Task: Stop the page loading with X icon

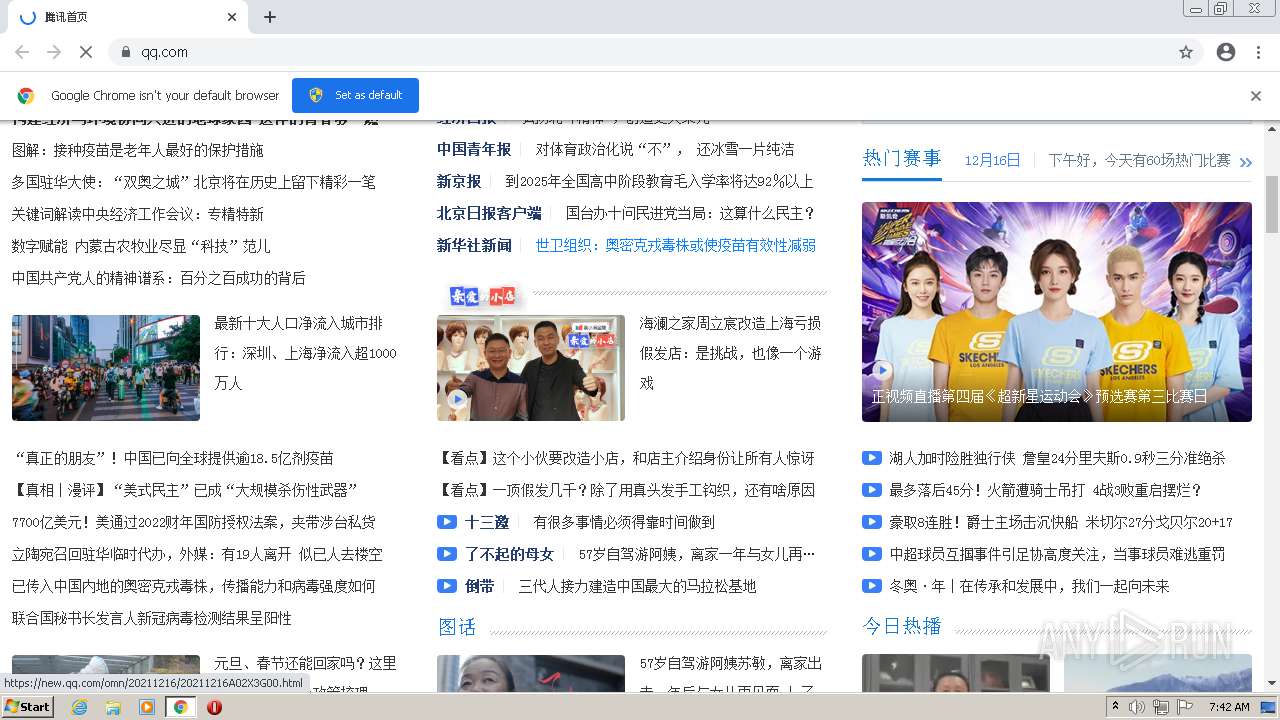Action: coord(86,52)
